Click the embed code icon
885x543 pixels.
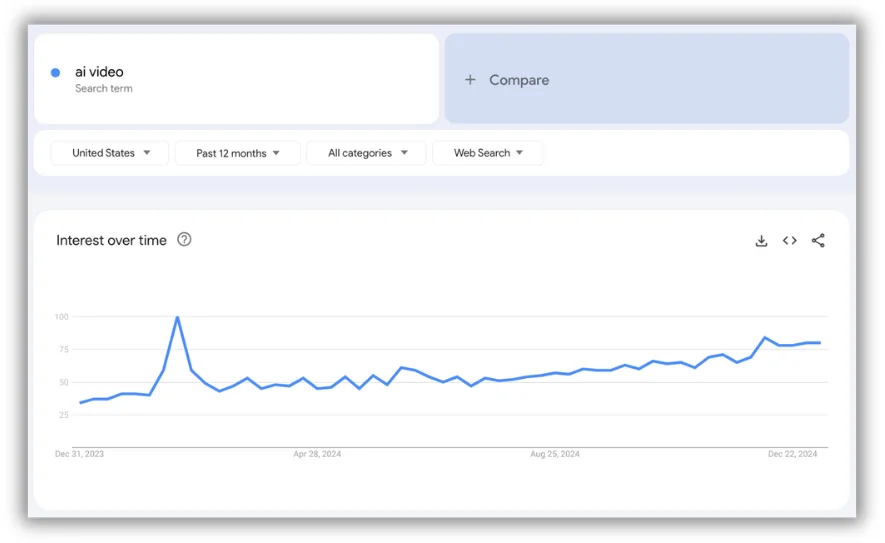(790, 241)
